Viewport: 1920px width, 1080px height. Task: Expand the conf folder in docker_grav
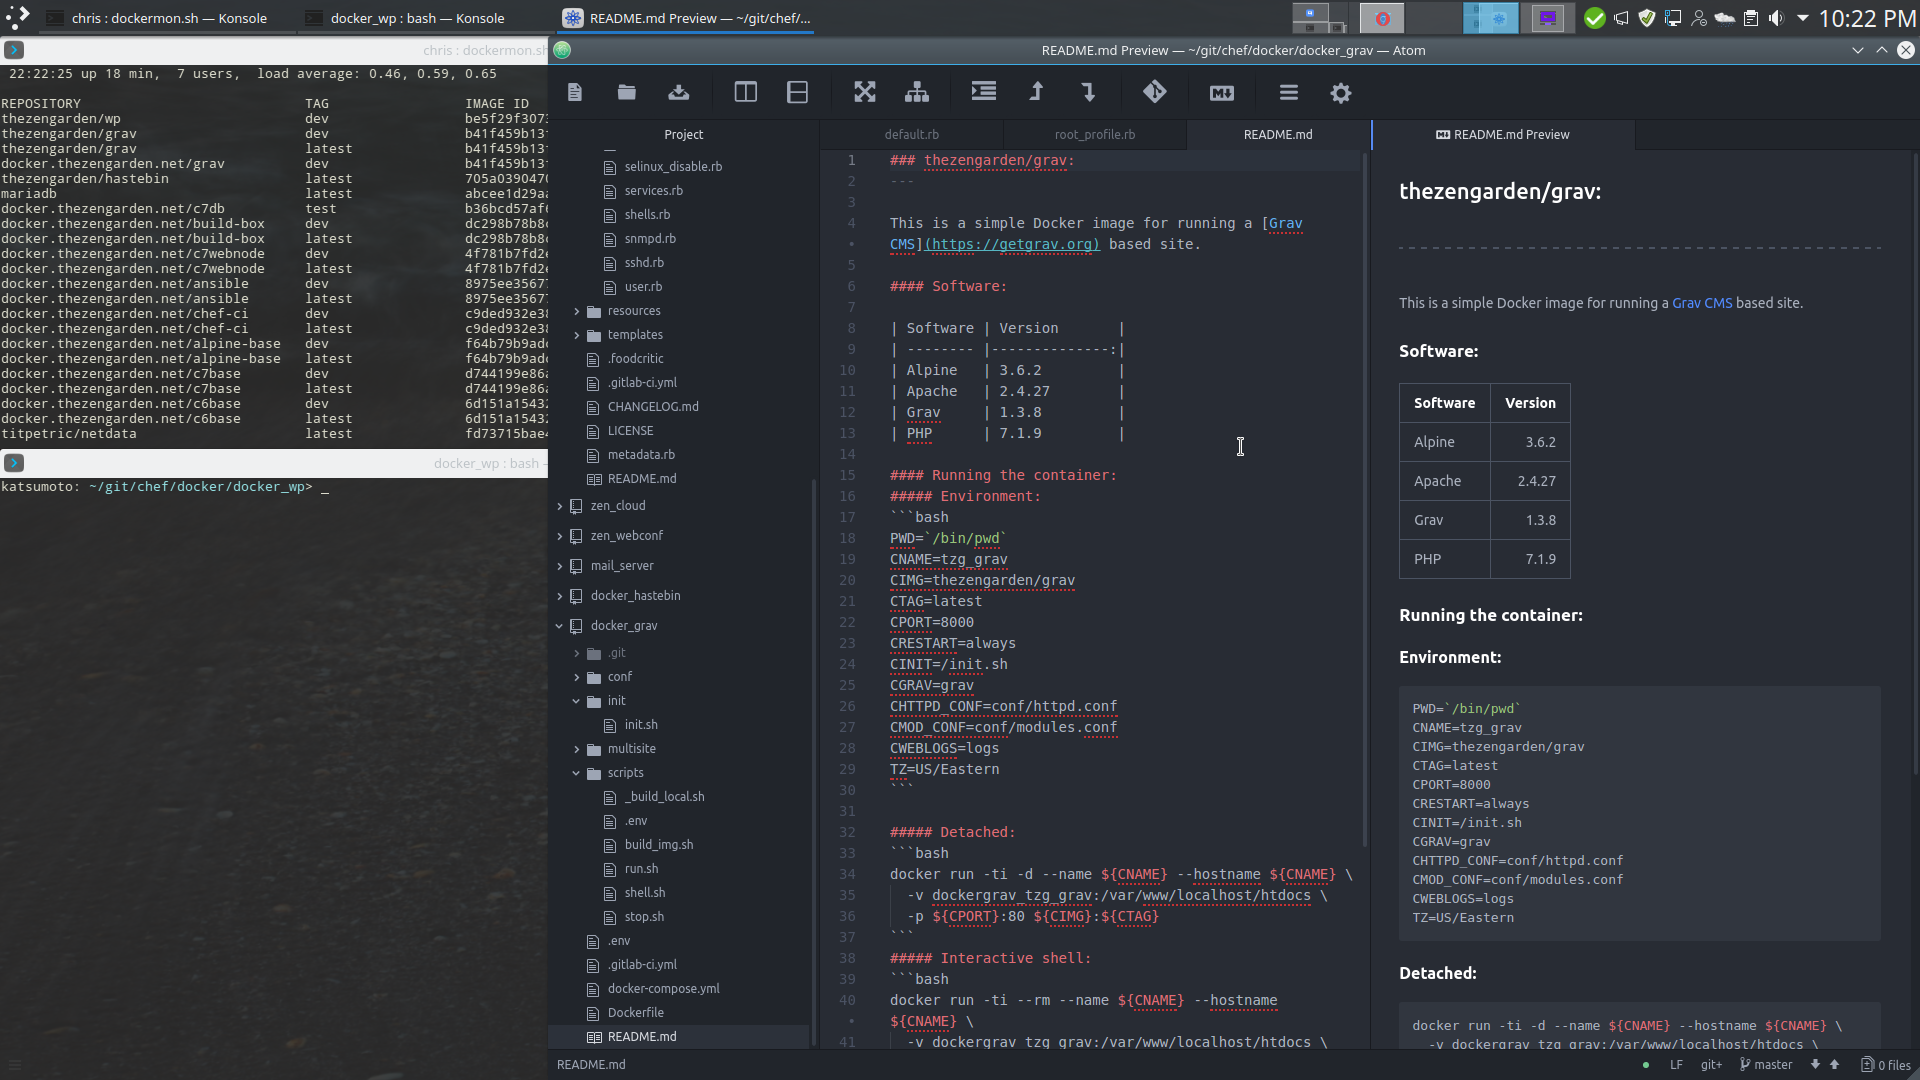[619, 677]
